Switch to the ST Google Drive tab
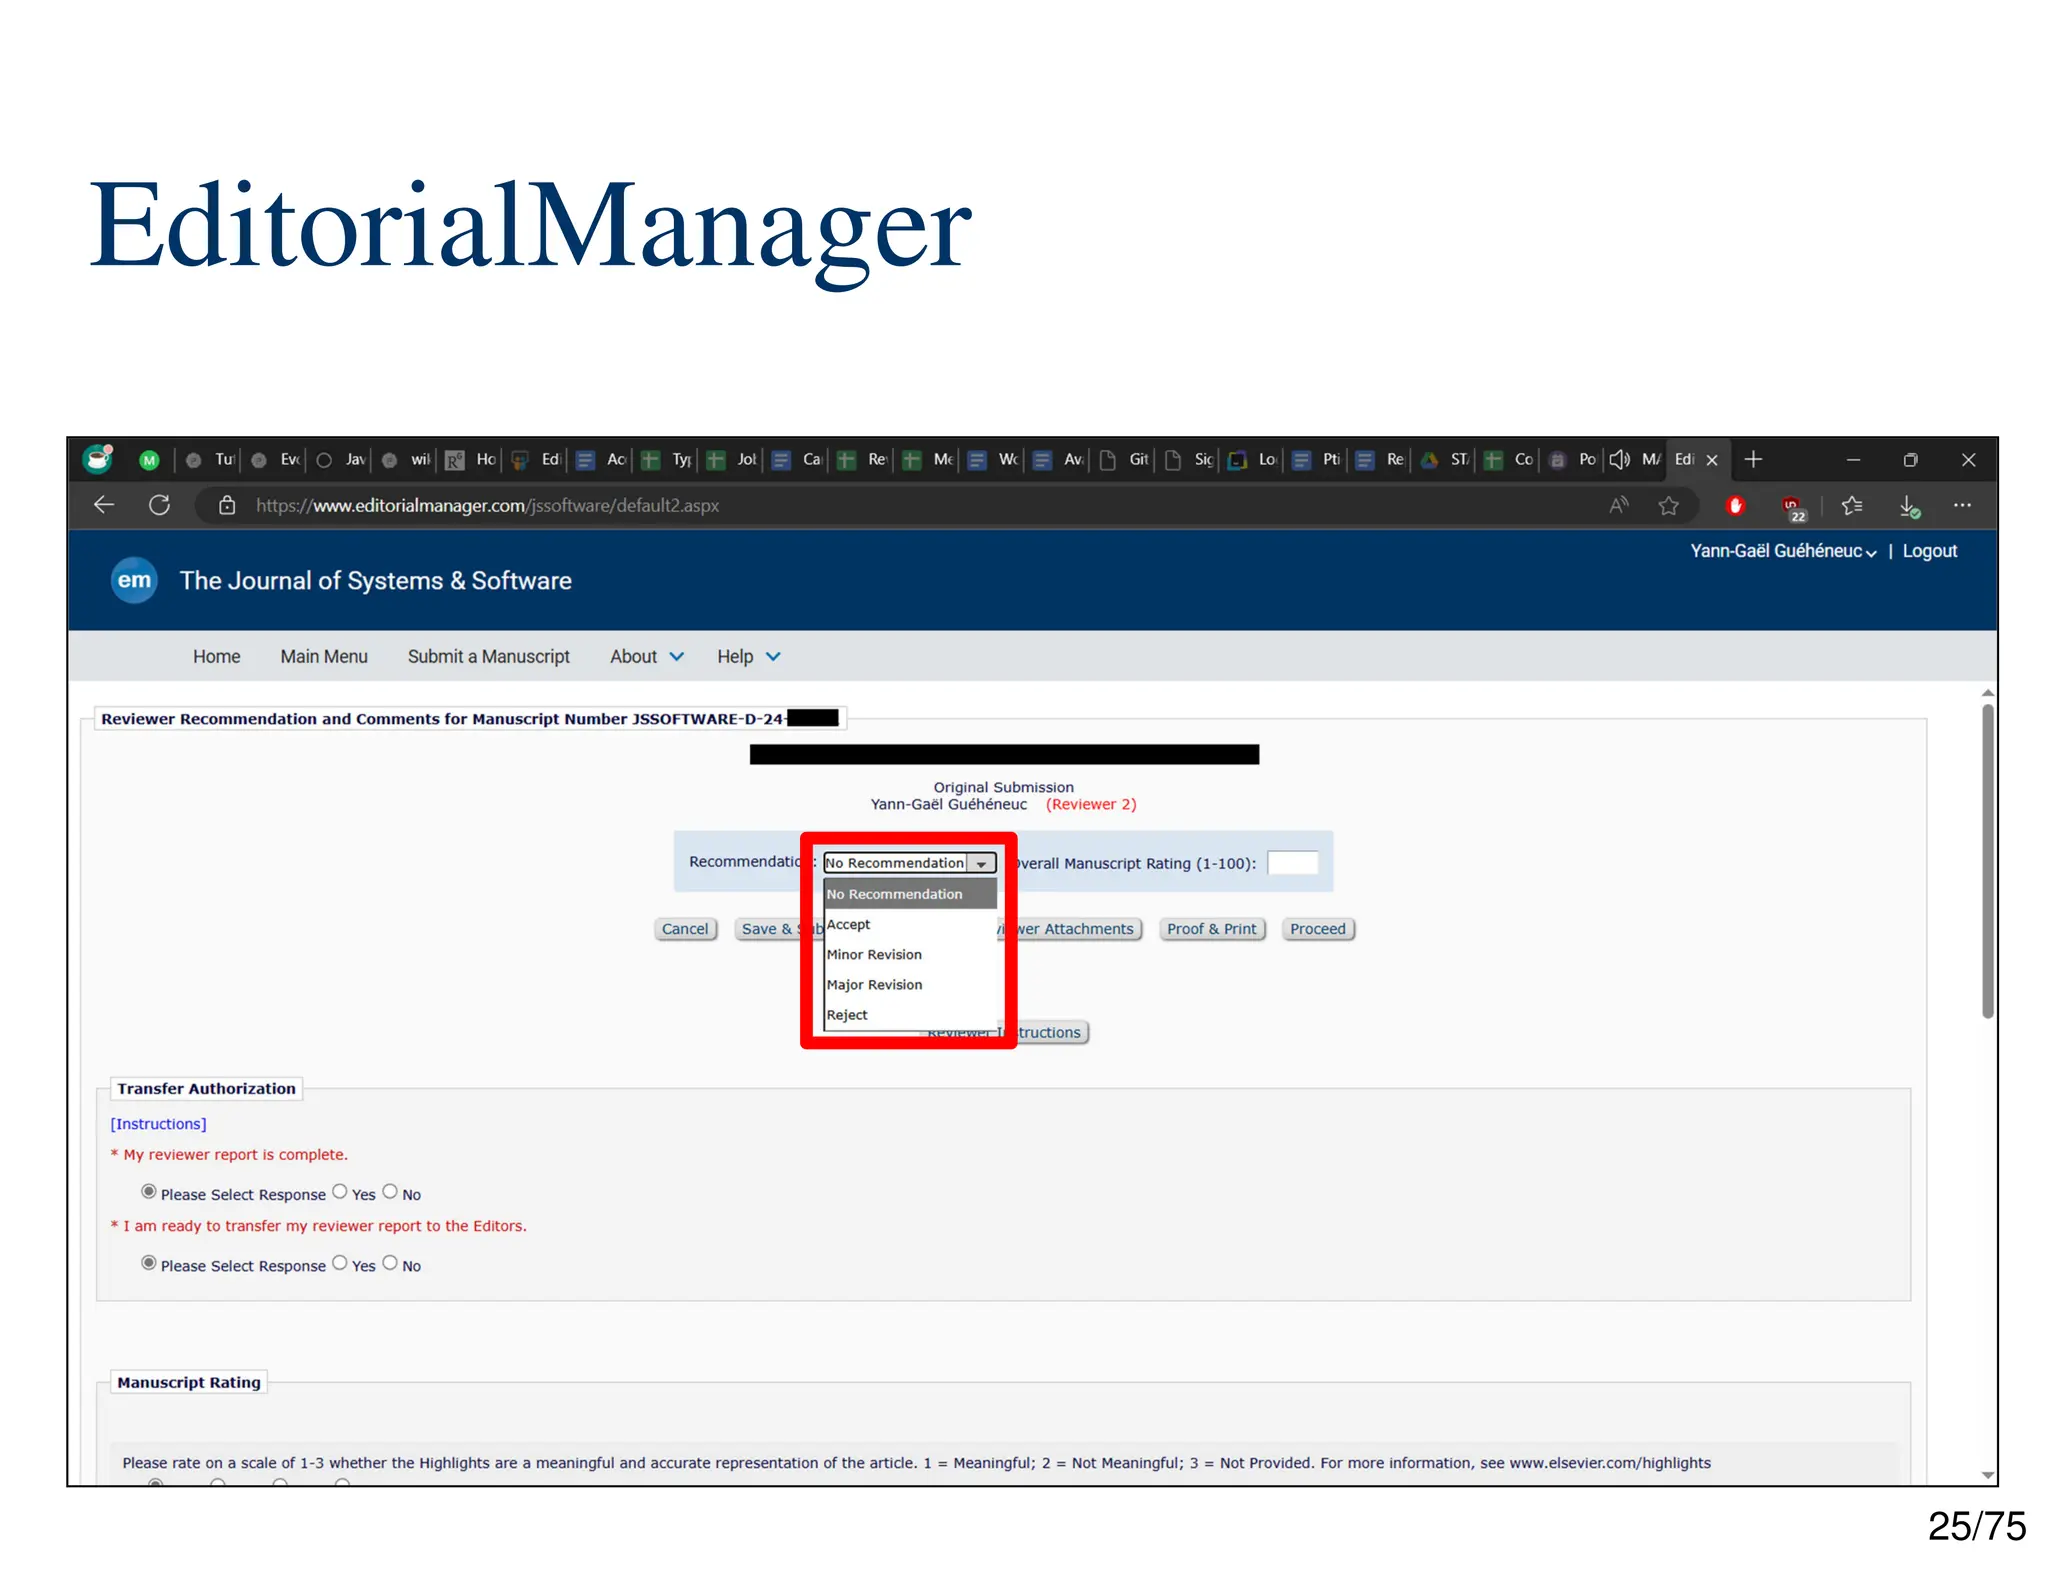The image size is (2048, 1582). pos(1446,460)
